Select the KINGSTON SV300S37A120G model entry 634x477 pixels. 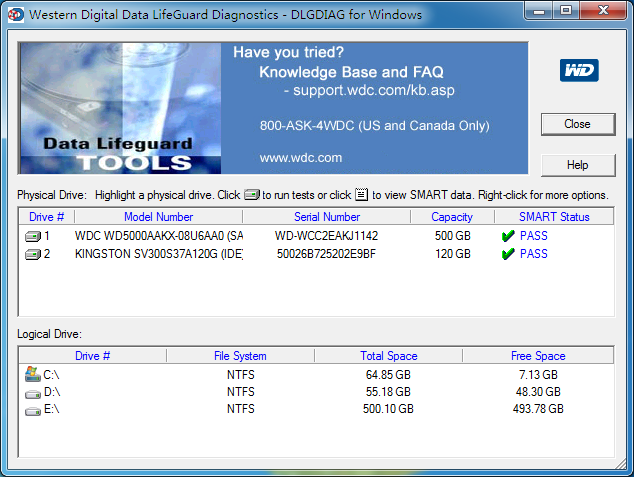159,254
